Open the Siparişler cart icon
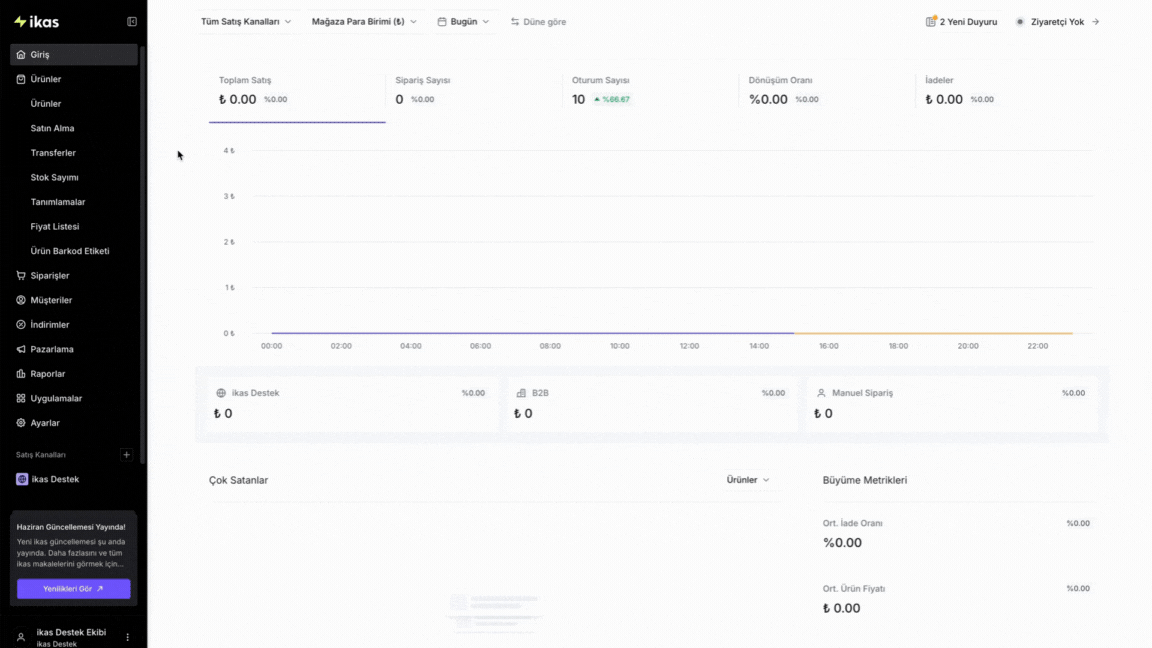Viewport: 1152px width, 648px height. click(x=21, y=276)
